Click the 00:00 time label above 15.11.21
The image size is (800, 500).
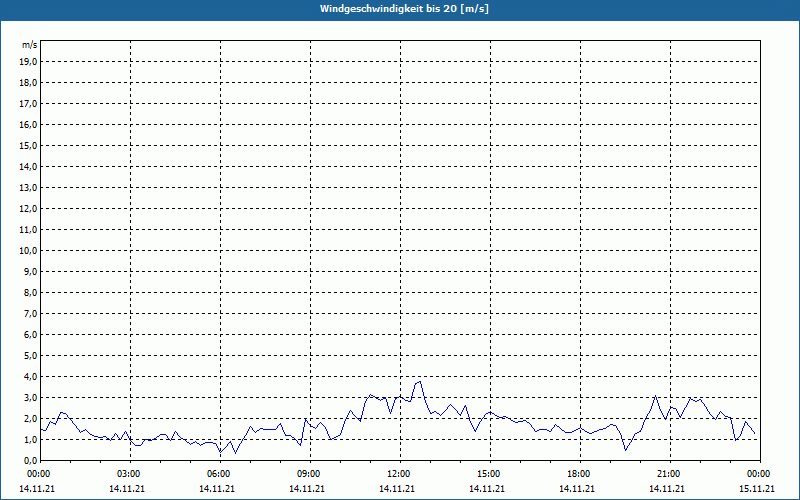(x=760, y=474)
